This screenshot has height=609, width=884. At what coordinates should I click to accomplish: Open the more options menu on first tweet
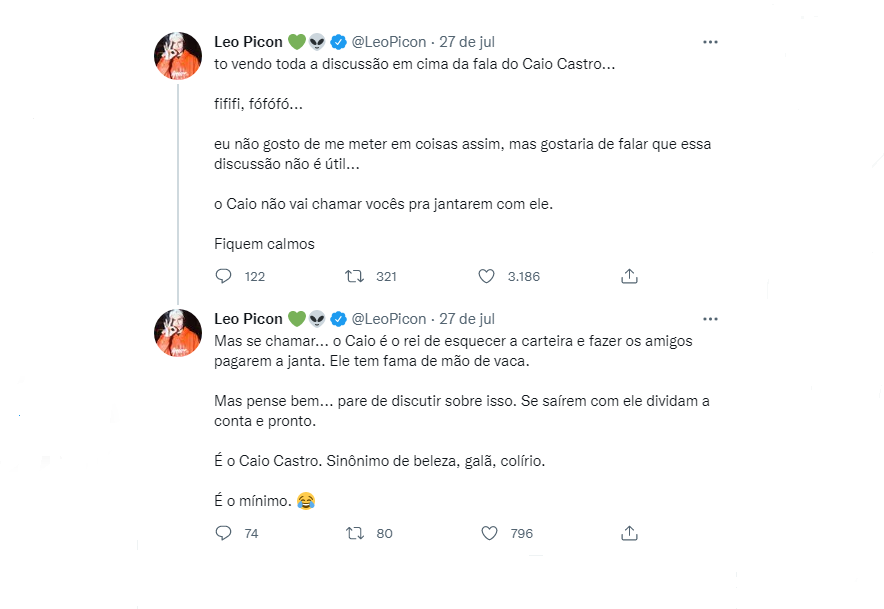(x=710, y=42)
